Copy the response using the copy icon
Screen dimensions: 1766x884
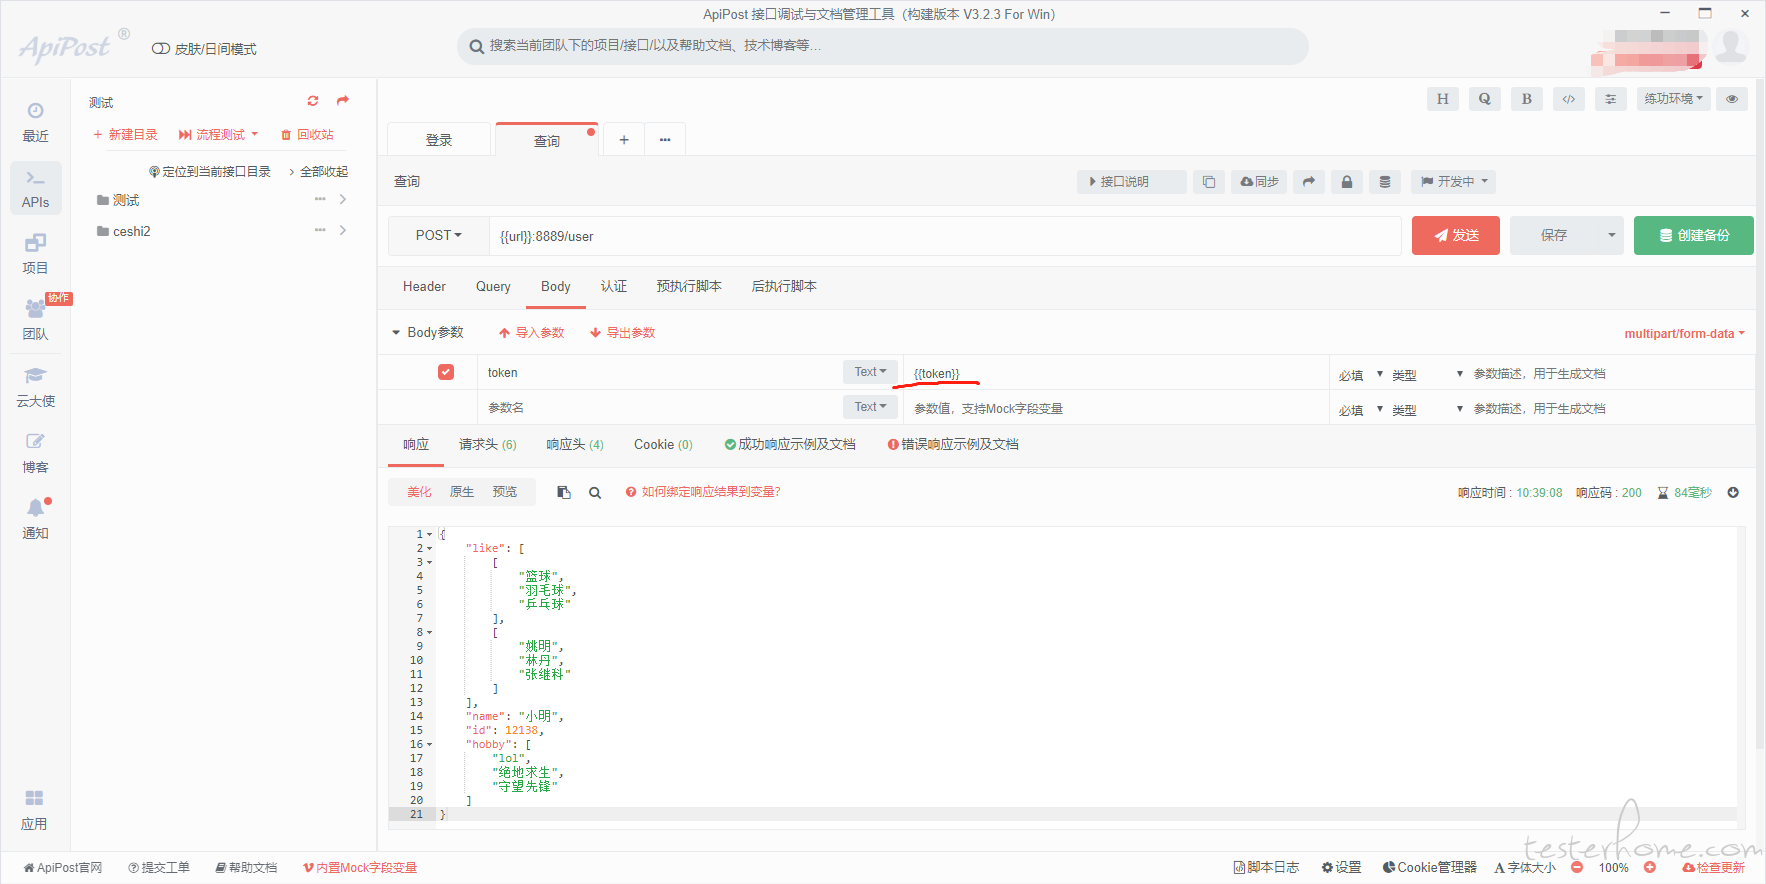pos(564,492)
